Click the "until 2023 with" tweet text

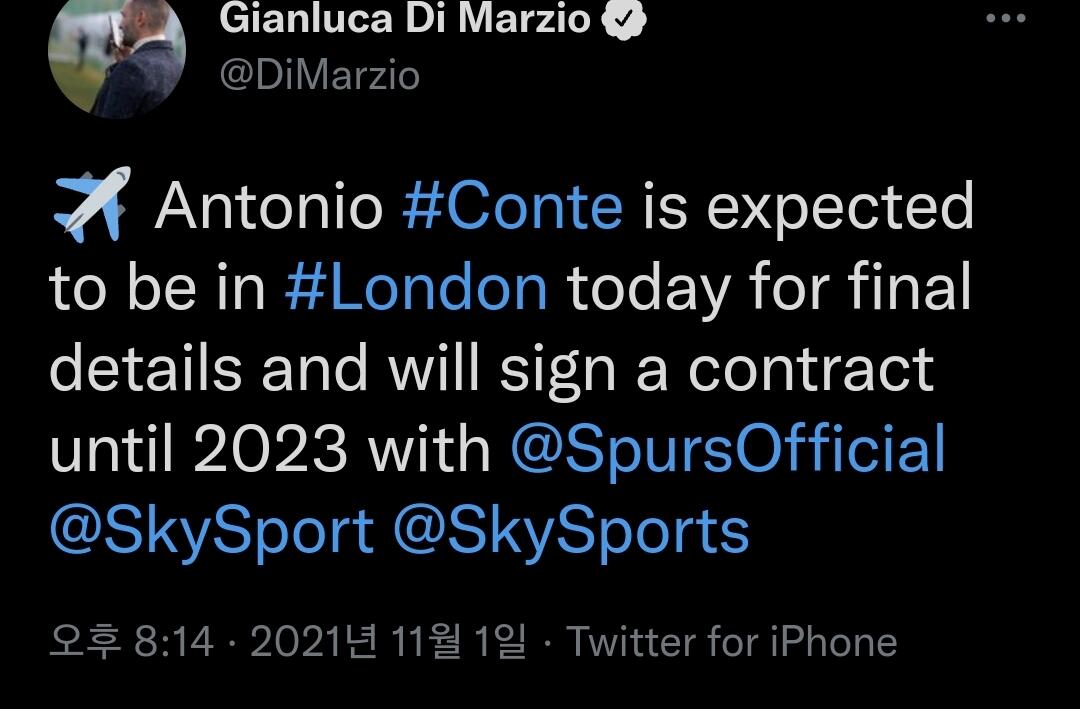tap(270, 449)
